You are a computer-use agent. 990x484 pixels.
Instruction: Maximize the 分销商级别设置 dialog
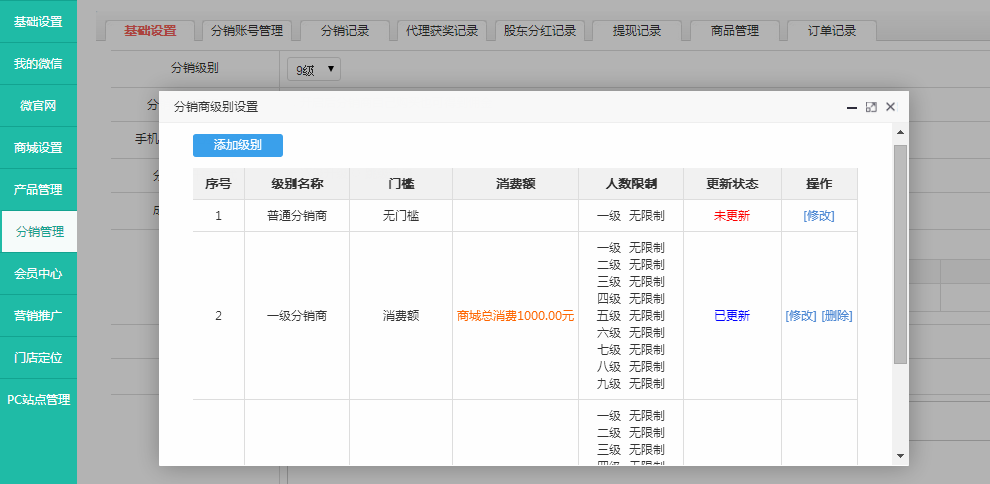click(871, 107)
